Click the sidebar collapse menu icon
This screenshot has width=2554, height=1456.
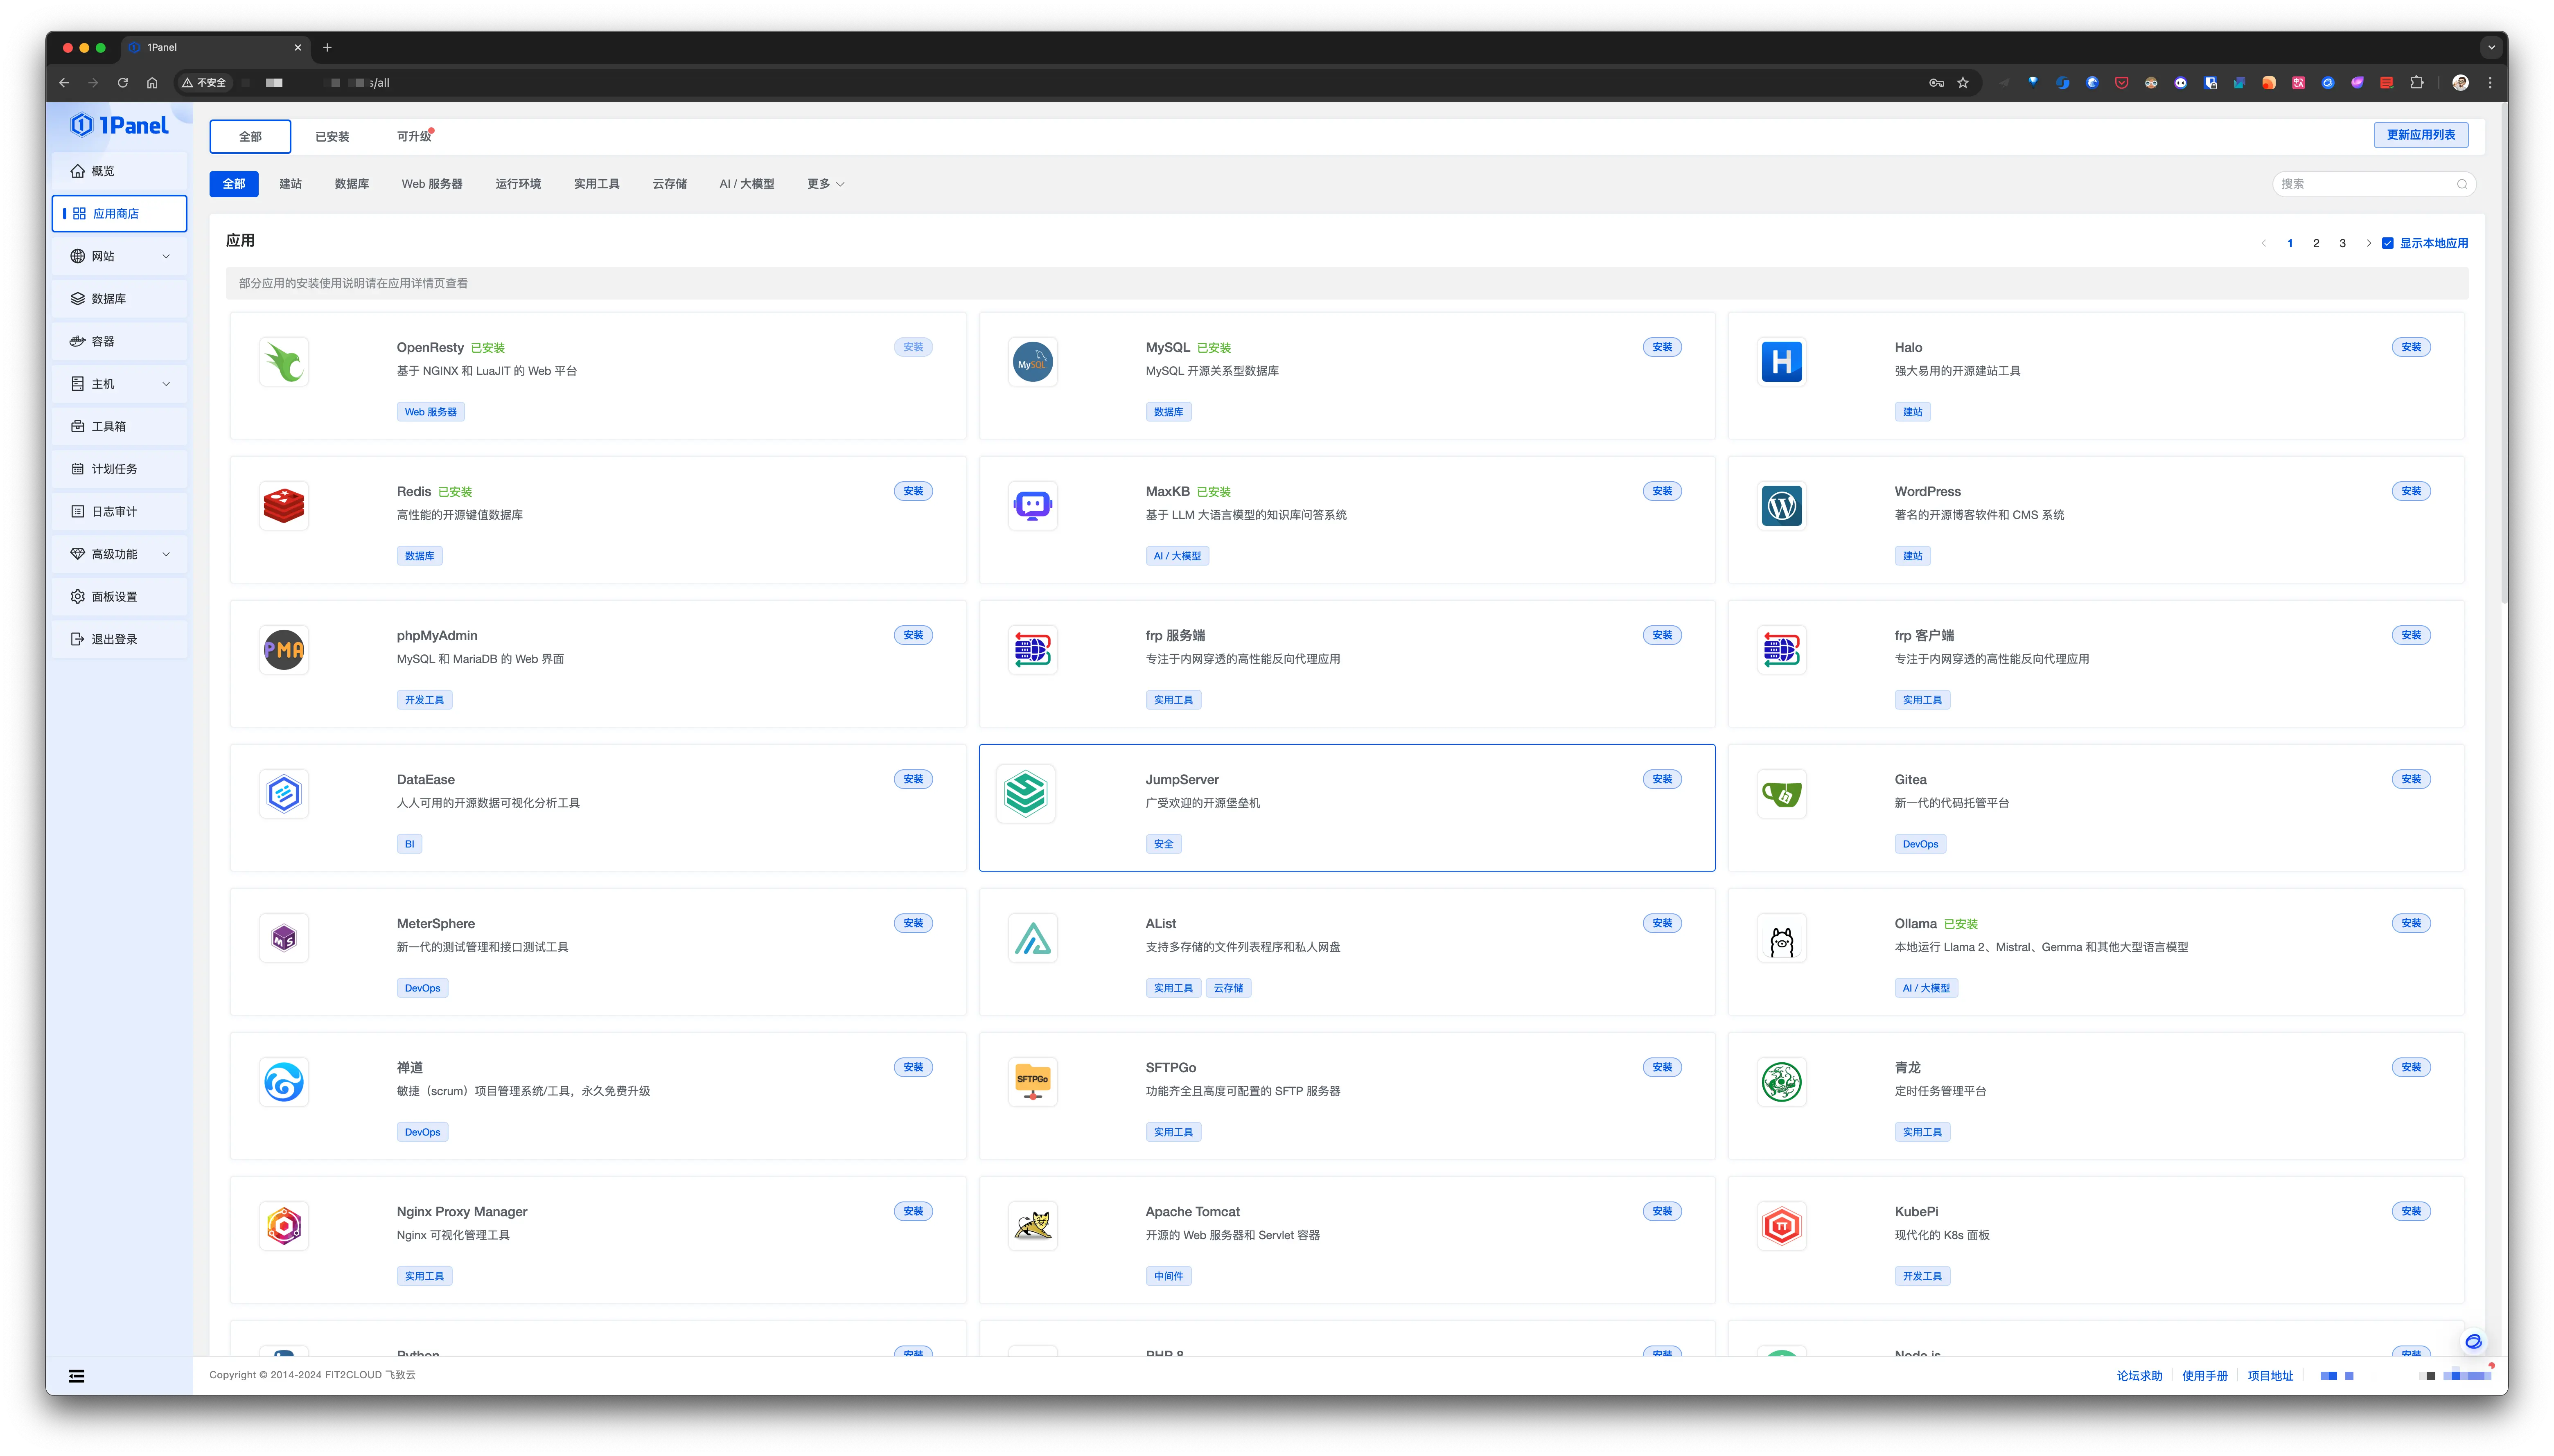click(x=77, y=1376)
